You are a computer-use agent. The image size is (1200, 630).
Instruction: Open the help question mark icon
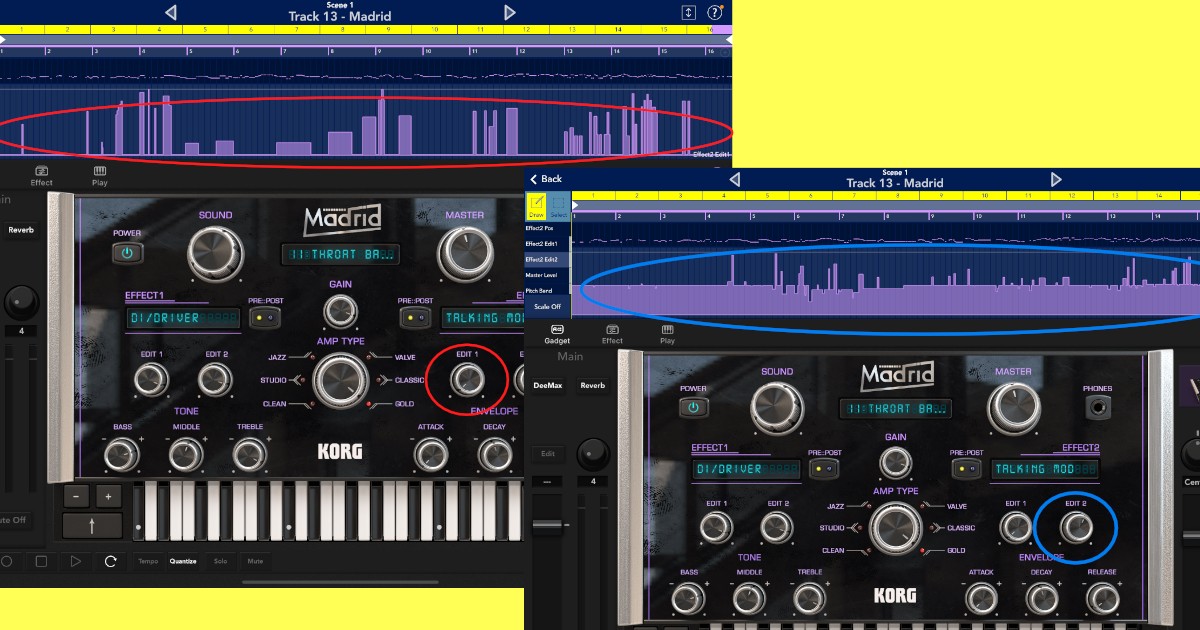[x=715, y=13]
